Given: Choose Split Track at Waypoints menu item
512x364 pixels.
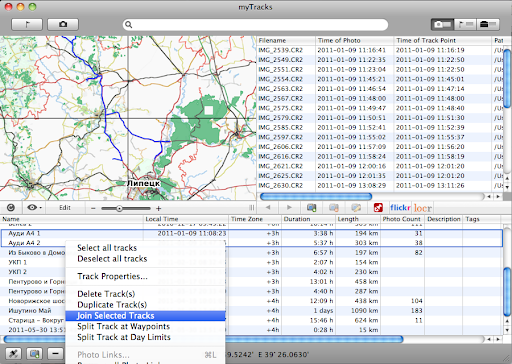Looking at the screenshot, I should pyautogui.click(x=123, y=326).
